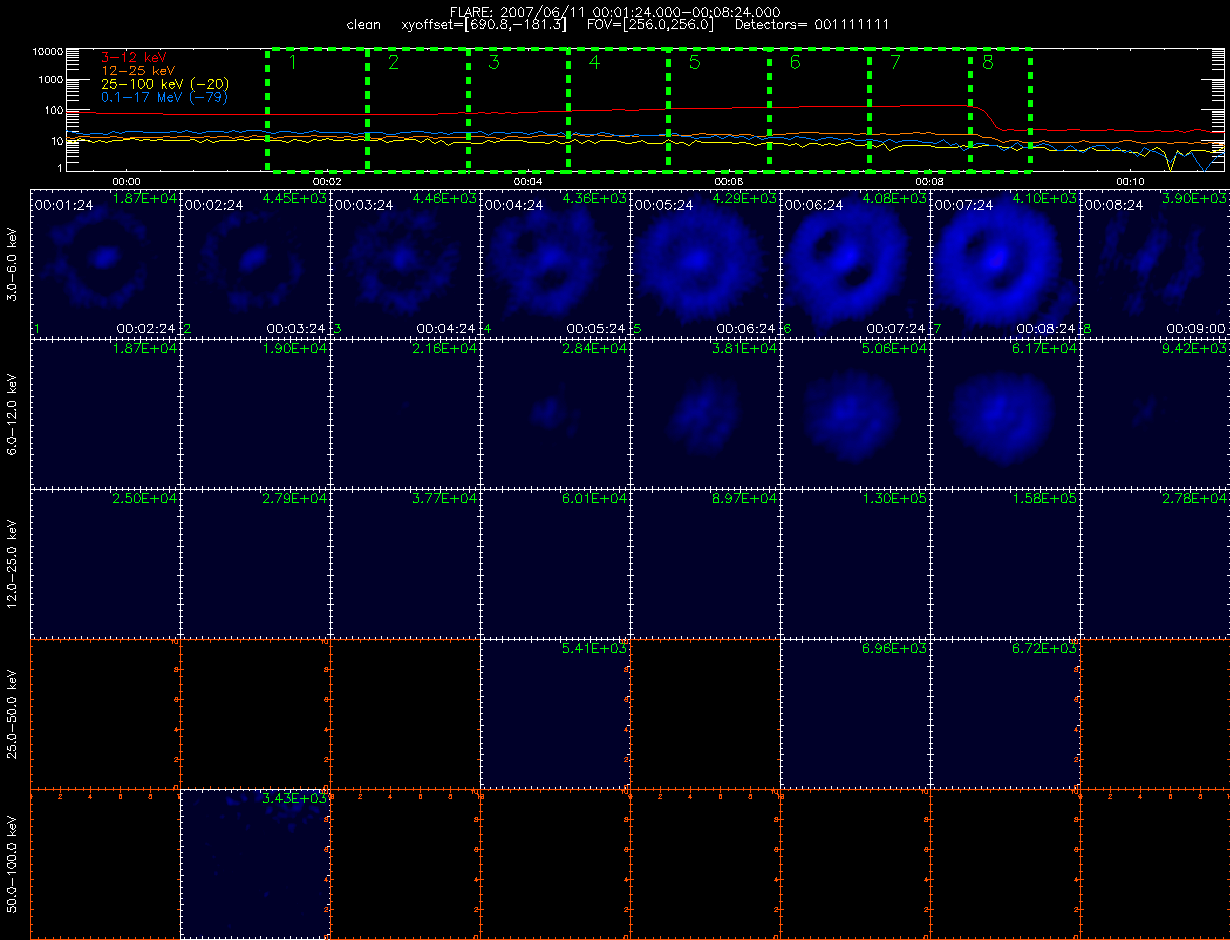Click the '4.08E+03' value in 3.0-6.0 keV row
This screenshot has width=1230, height=940.
point(896,198)
